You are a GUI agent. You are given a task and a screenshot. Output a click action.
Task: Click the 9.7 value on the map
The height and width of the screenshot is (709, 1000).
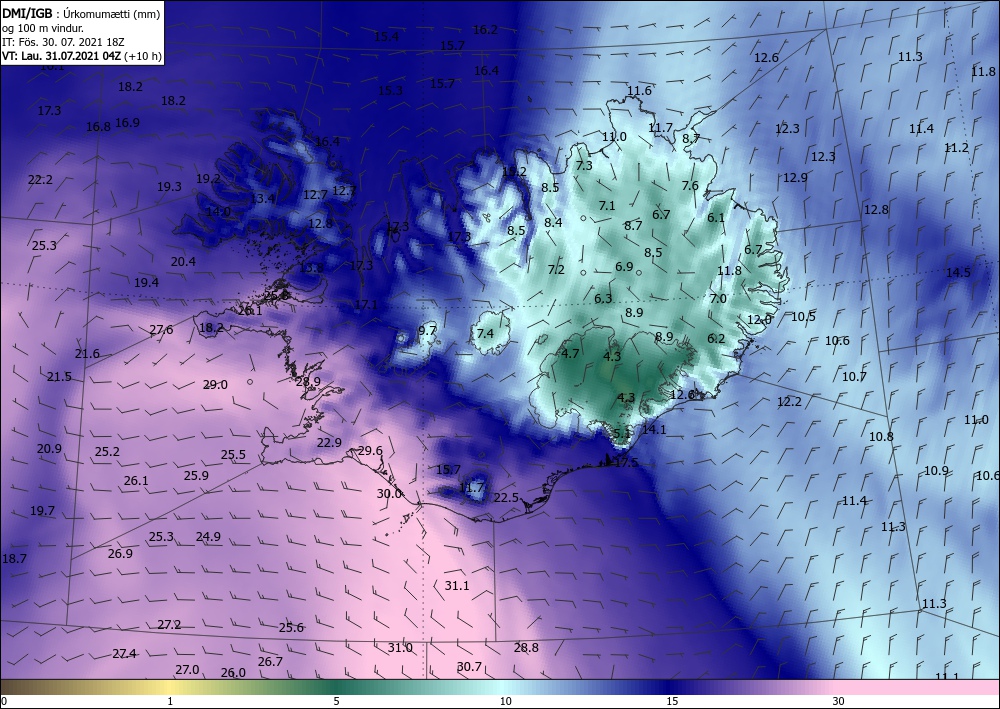tap(427, 330)
